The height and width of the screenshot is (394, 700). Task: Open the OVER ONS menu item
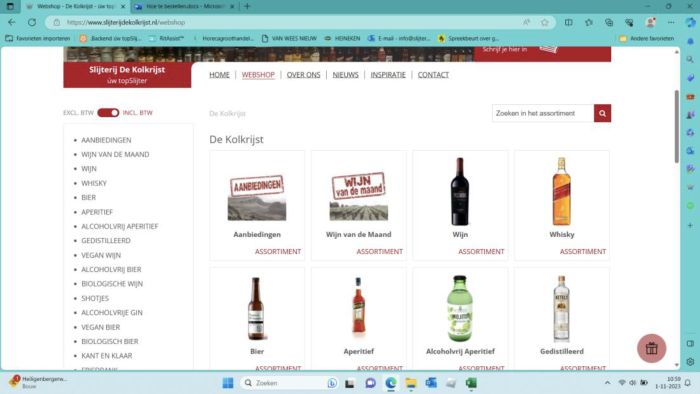pyautogui.click(x=304, y=75)
